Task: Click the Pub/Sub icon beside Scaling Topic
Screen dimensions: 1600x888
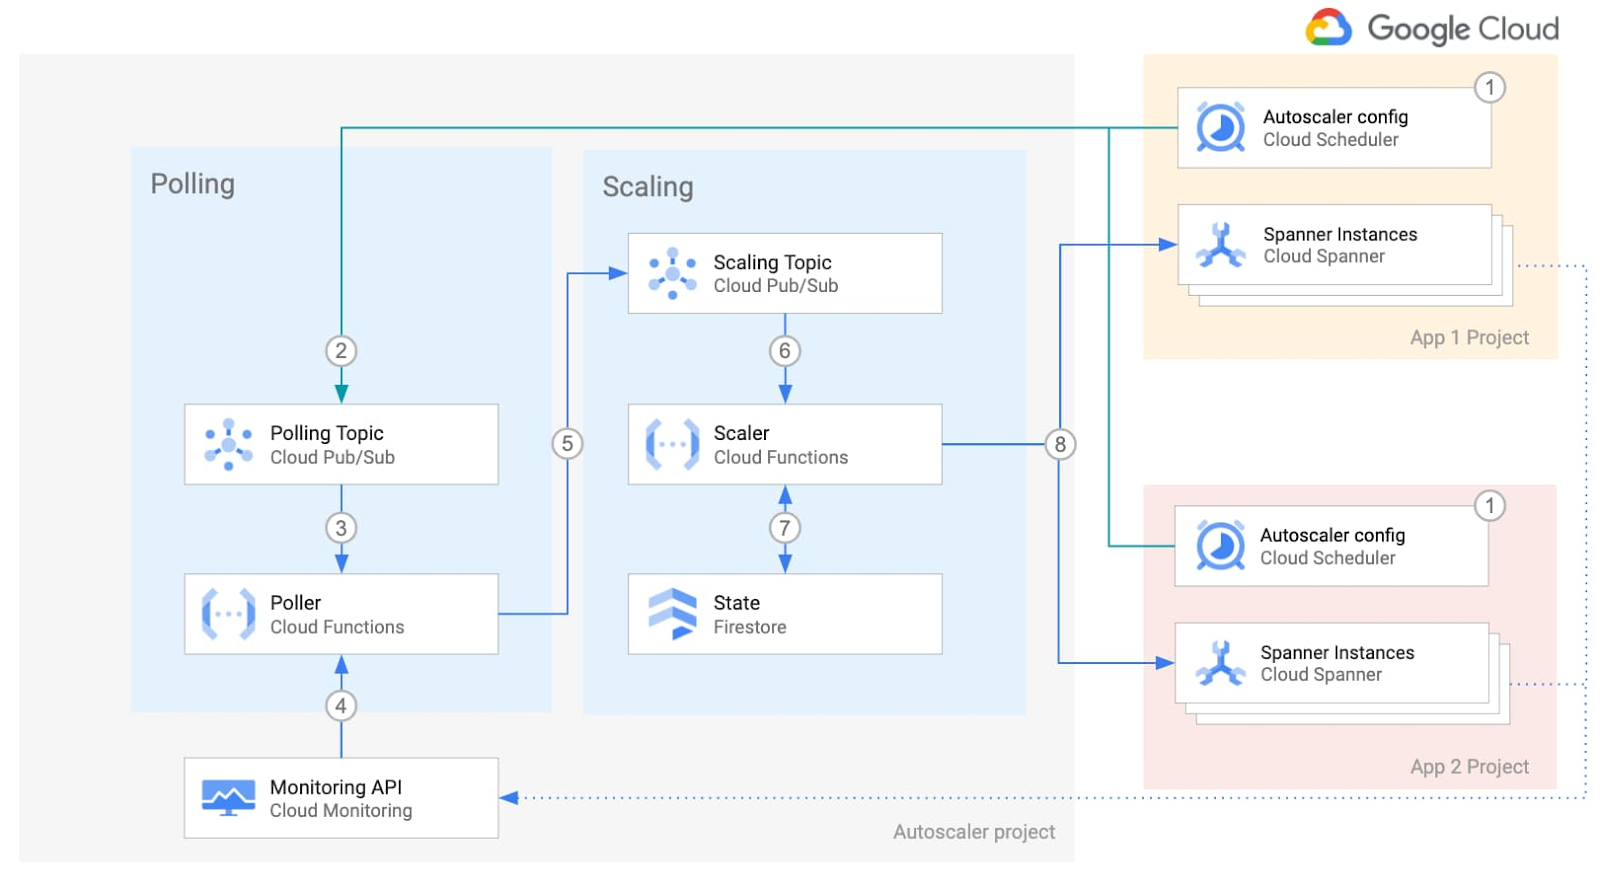Action: pyautogui.click(x=673, y=273)
